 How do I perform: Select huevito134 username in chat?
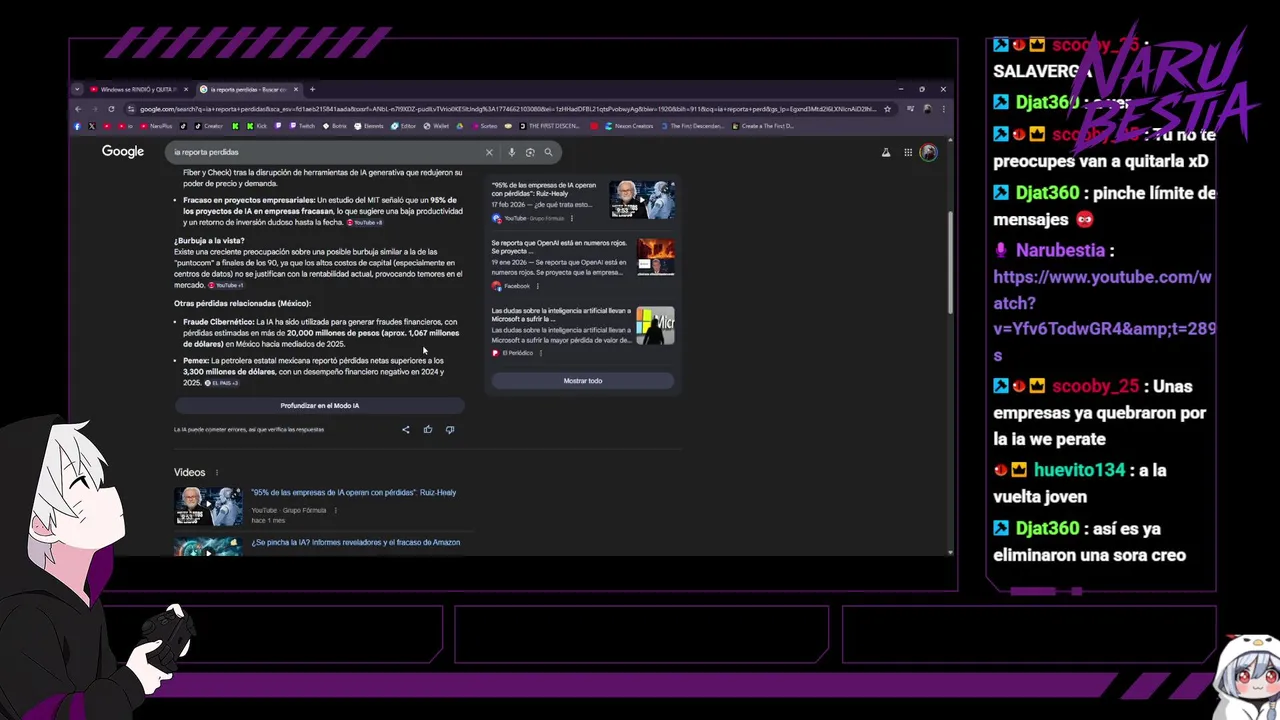[x=1078, y=470]
